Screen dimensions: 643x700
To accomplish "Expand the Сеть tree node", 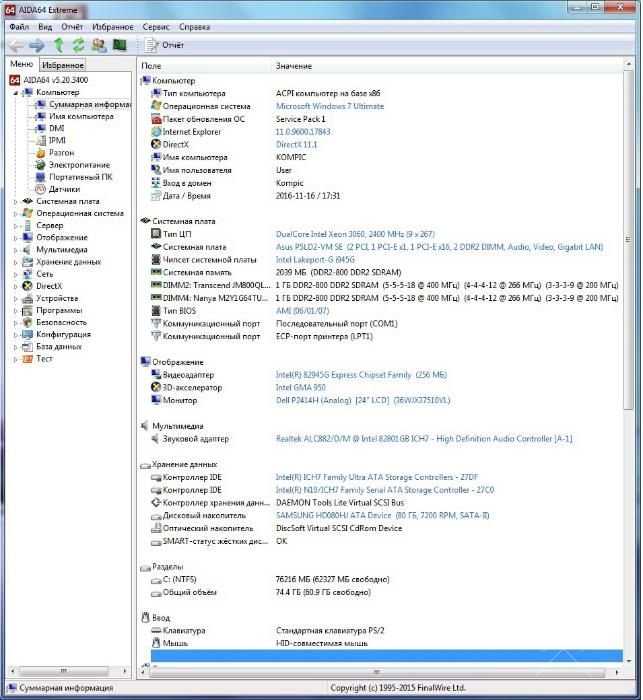I will (16, 274).
